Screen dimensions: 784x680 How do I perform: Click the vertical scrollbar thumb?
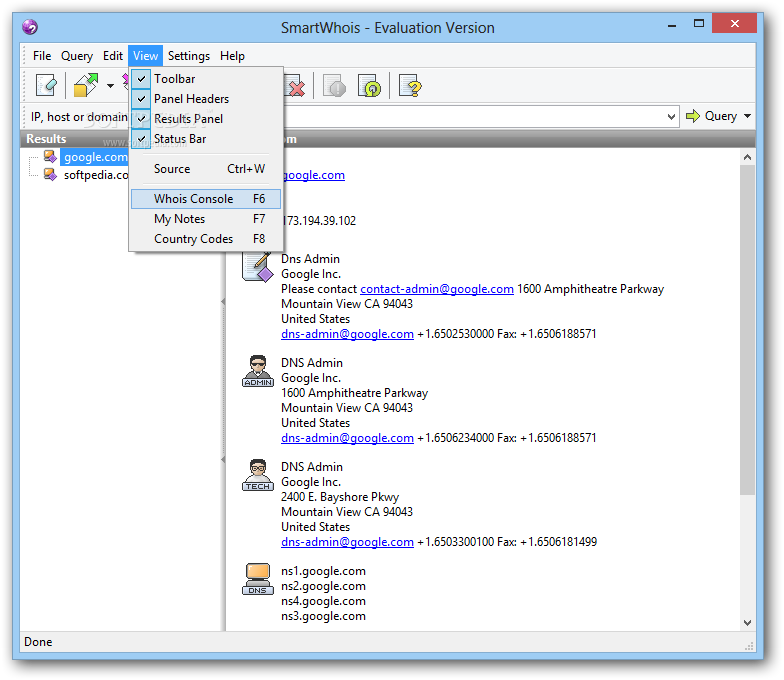pos(748,330)
